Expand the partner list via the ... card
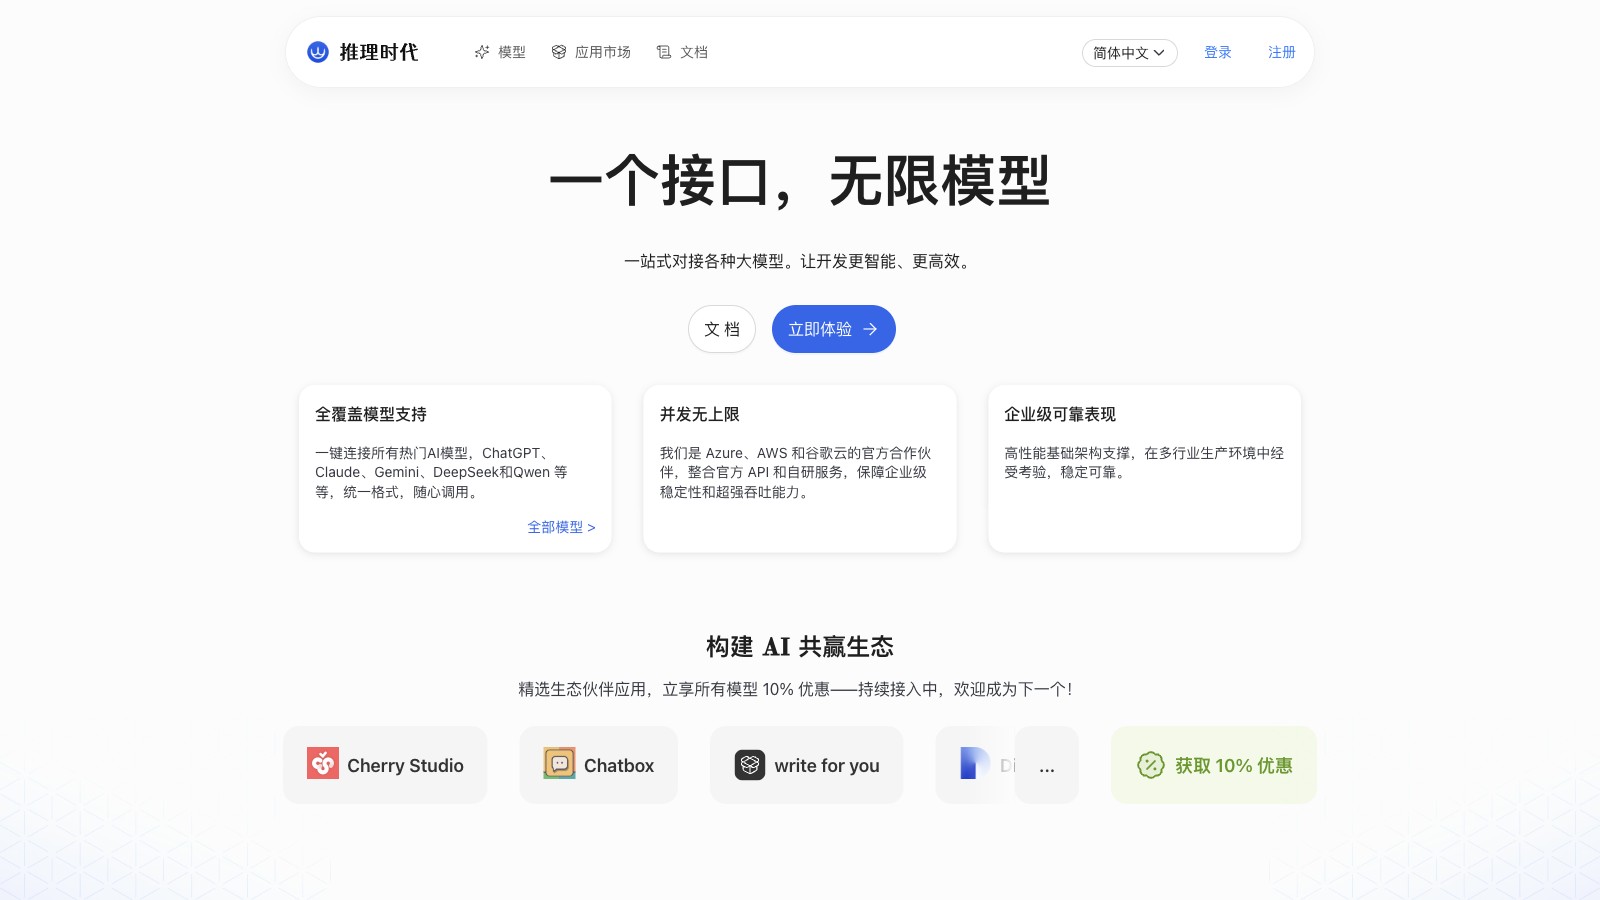This screenshot has width=1600, height=900. pos(1047,766)
